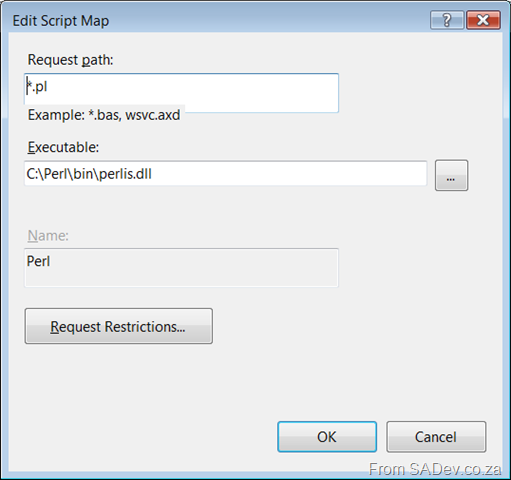Image resolution: width=511 pixels, height=480 pixels.
Task: Click the word Perl in Name box
Action: point(38,261)
